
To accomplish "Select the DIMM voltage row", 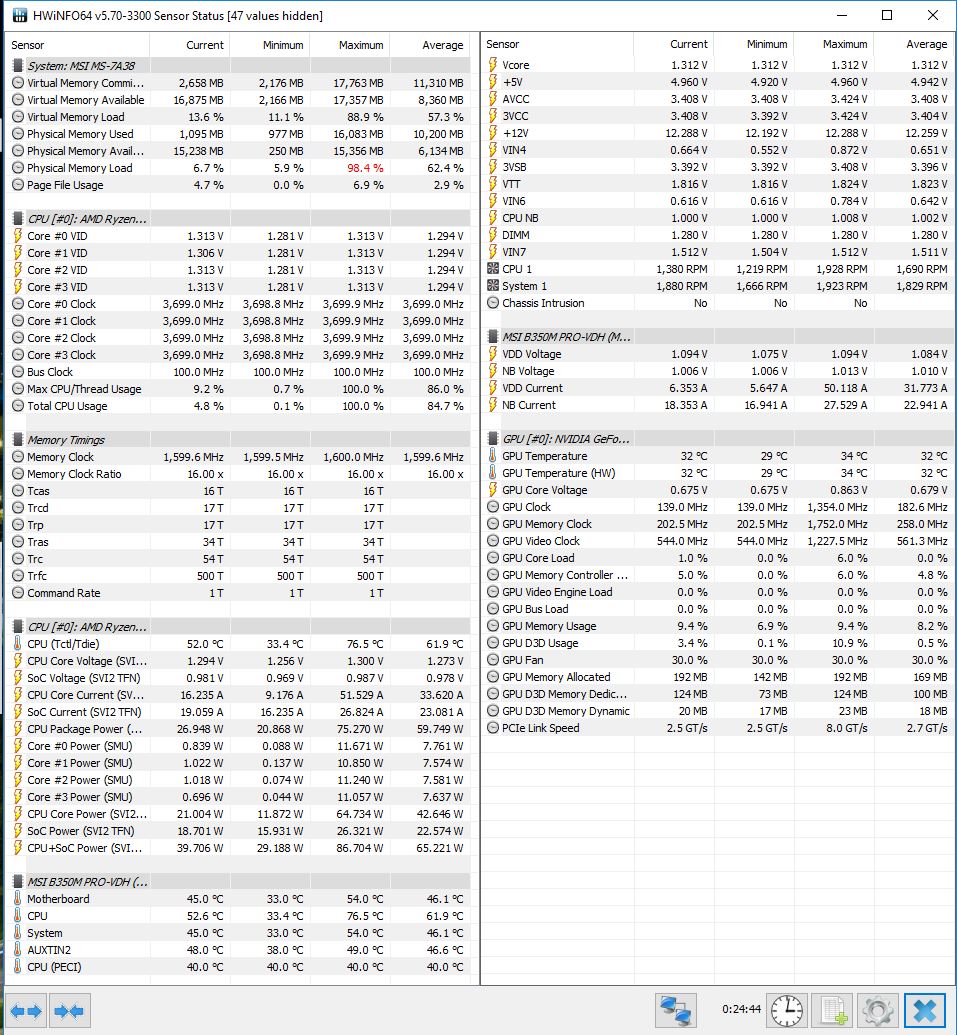I will [718, 235].
